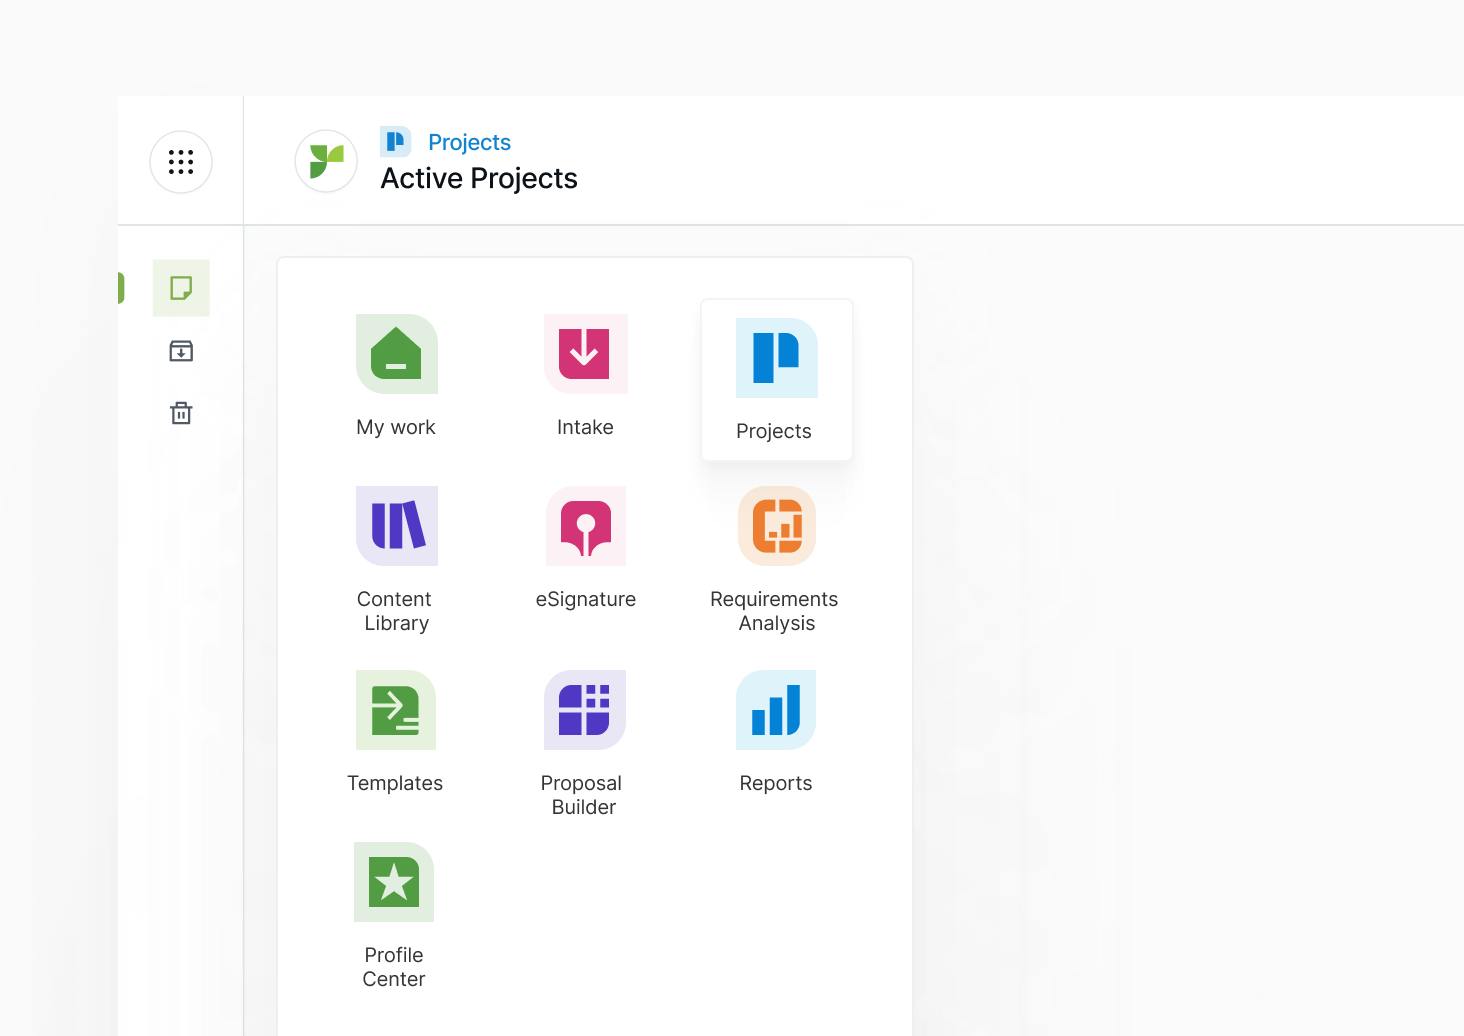Launch the Intake app icon

click(585, 354)
